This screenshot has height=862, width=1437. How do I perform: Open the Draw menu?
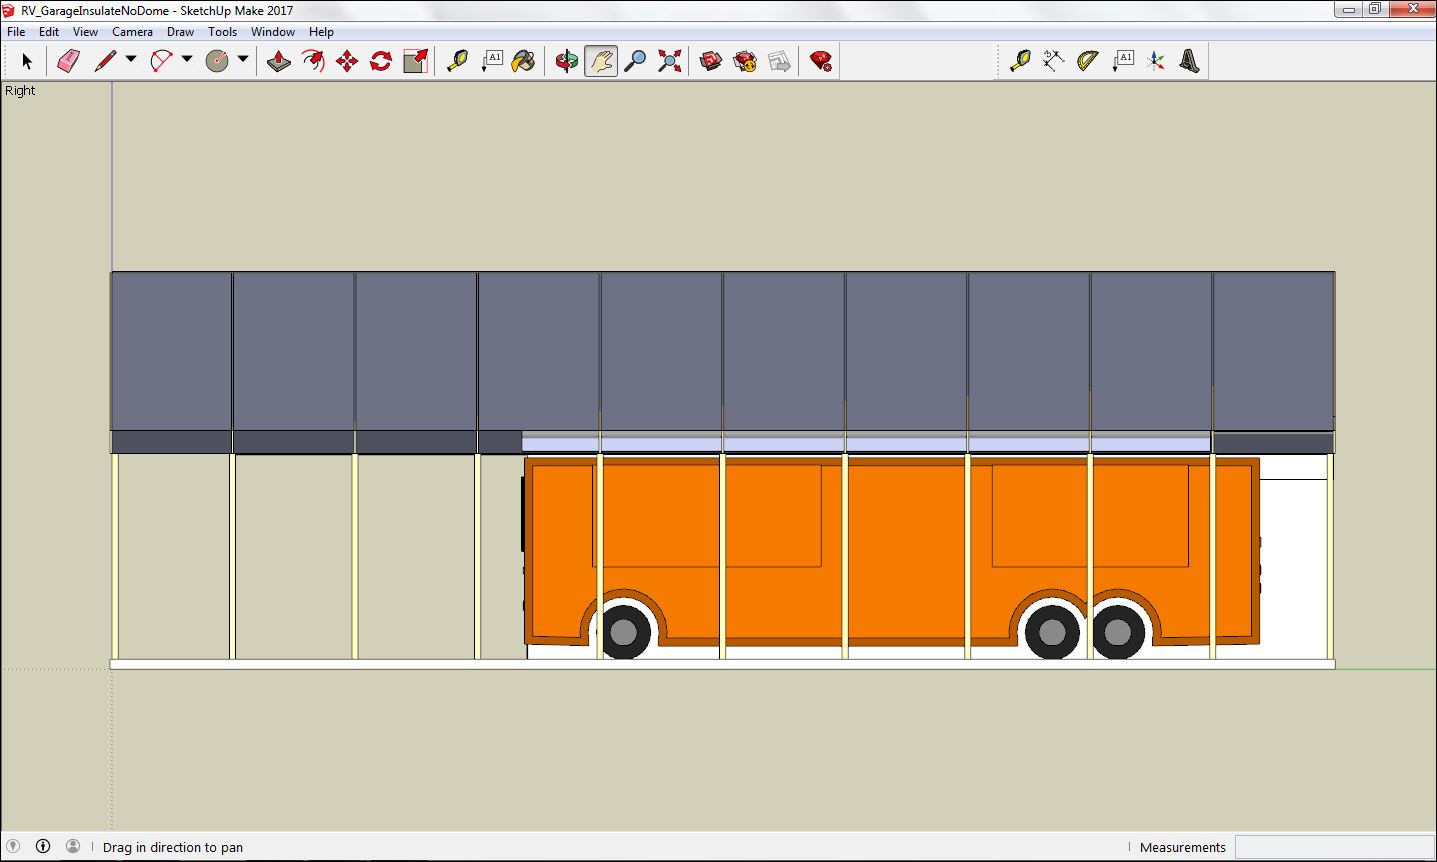pos(180,32)
